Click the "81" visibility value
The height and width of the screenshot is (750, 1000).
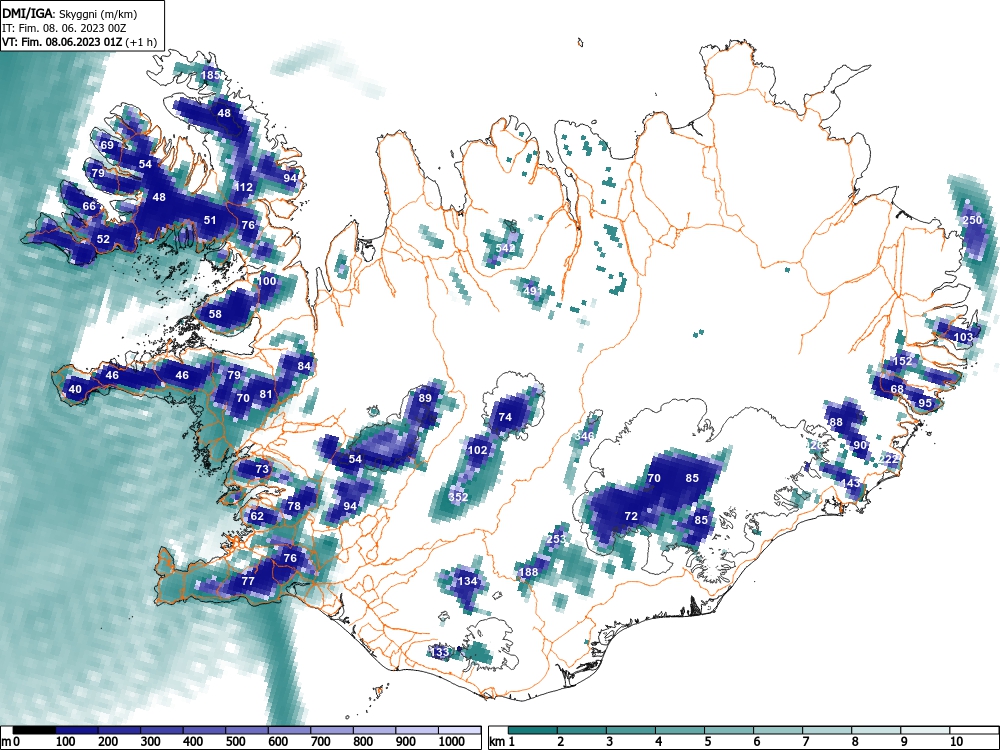tap(266, 394)
